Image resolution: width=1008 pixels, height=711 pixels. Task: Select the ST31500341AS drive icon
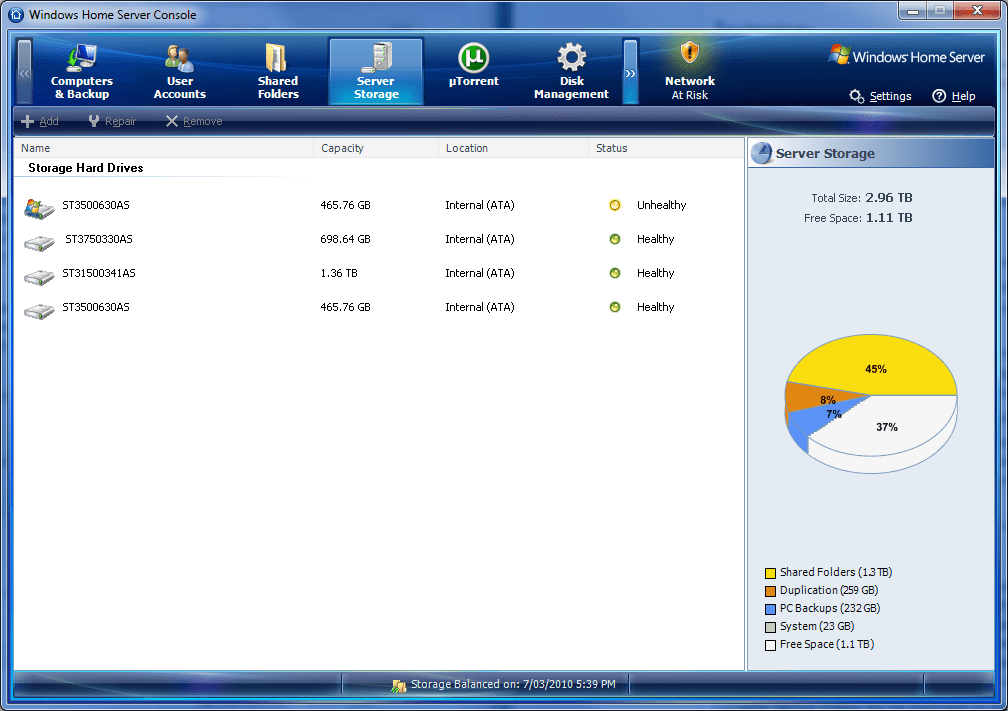coord(39,276)
